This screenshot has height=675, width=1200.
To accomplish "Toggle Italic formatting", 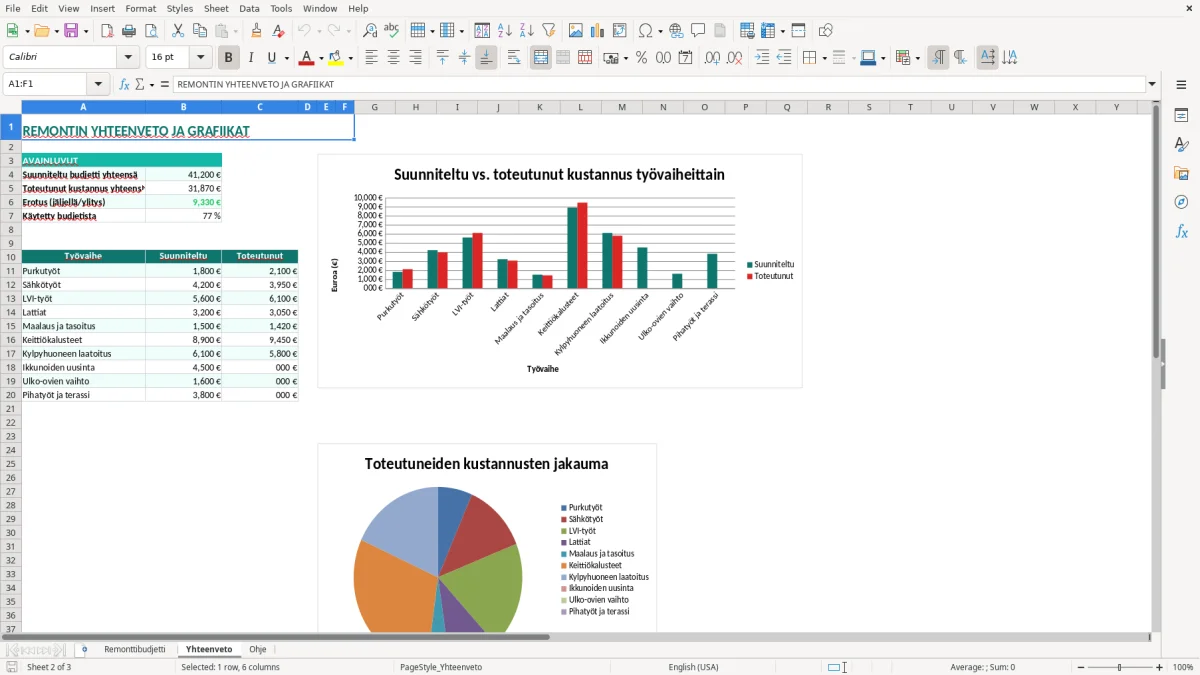I will pyautogui.click(x=251, y=58).
